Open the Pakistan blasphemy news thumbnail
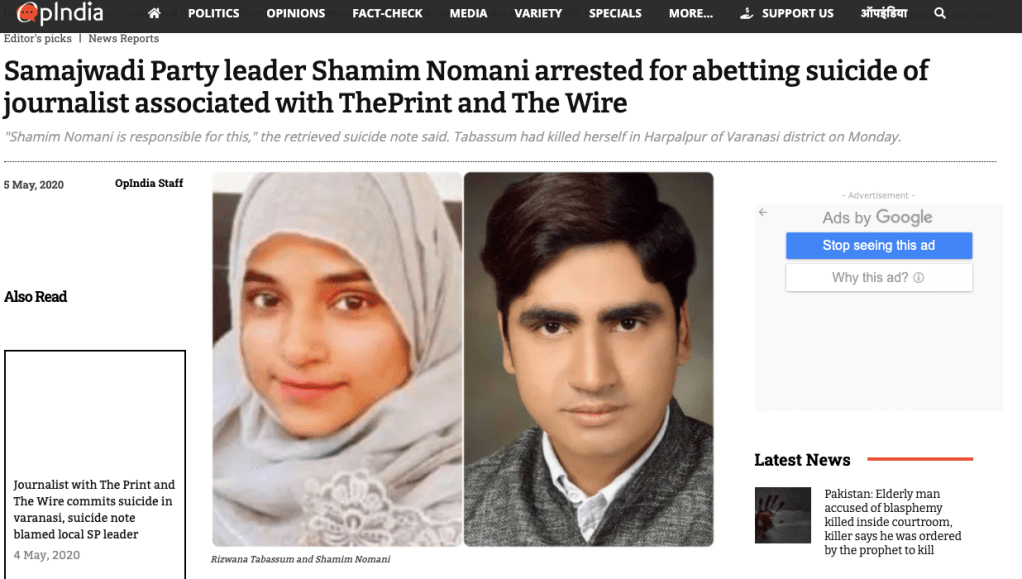The width and height of the screenshot is (1022, 579). click(x=783, y=515)
